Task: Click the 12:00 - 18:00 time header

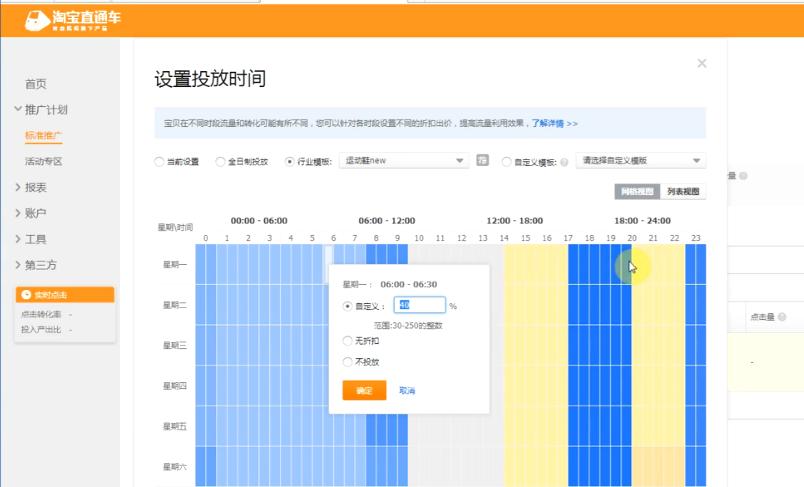Action: [x=514, y=220]
